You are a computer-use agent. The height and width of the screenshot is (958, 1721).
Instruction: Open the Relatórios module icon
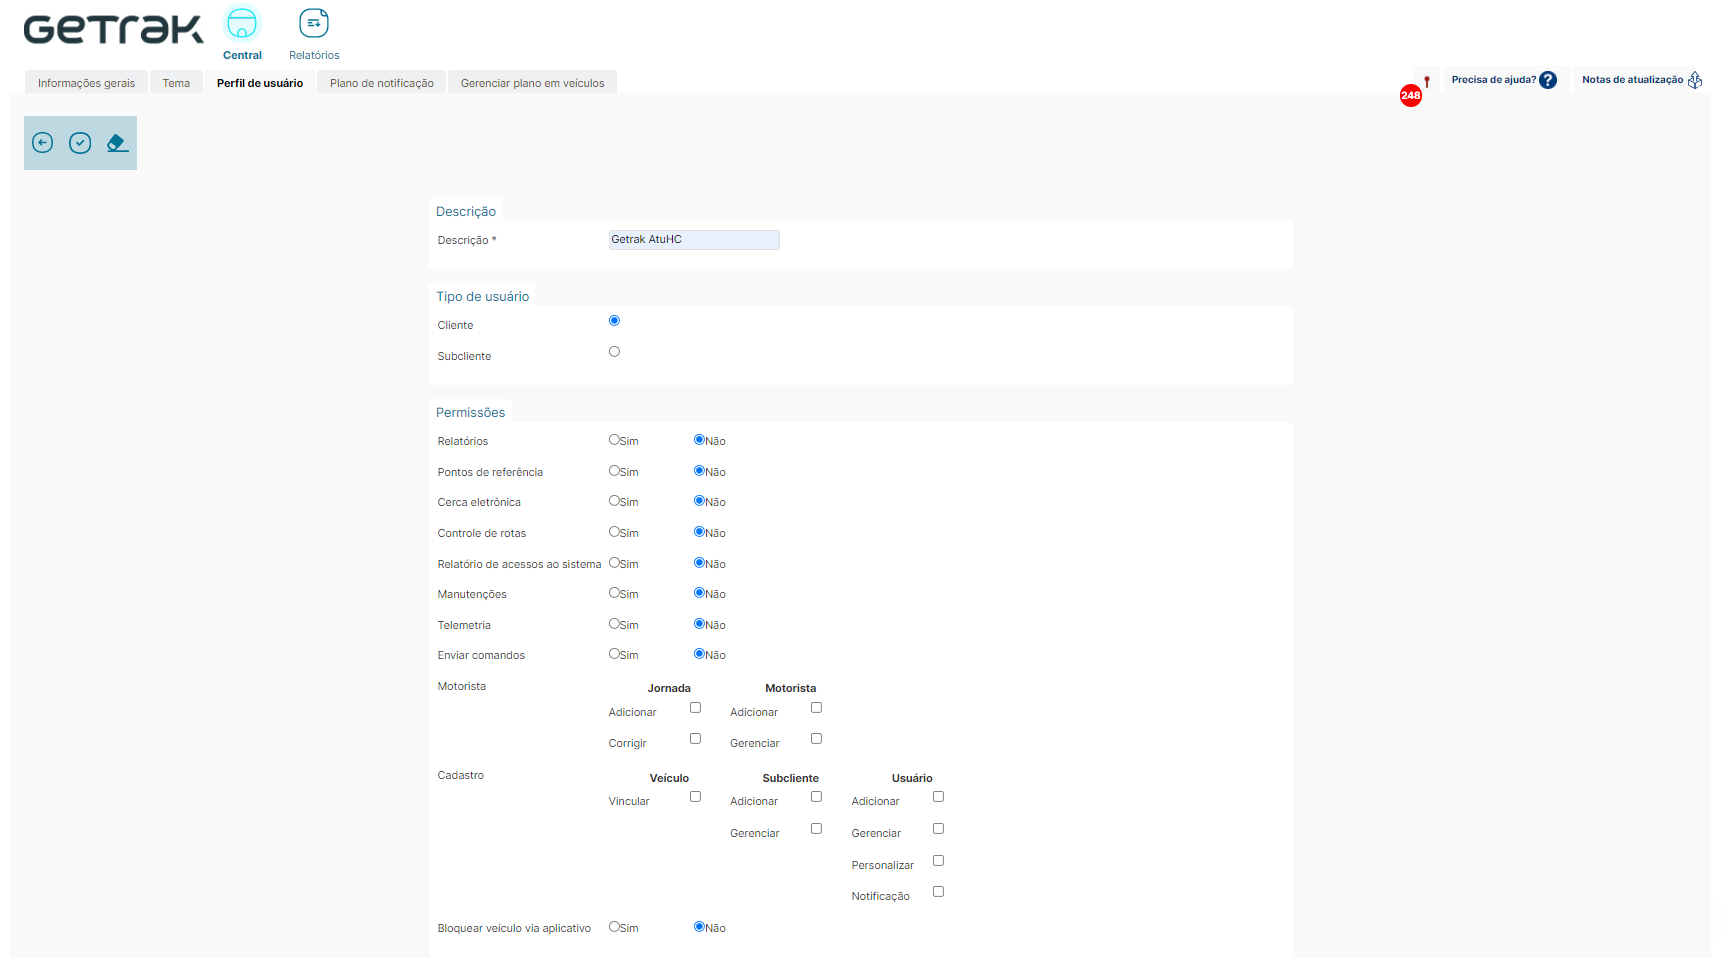[314, 23]
